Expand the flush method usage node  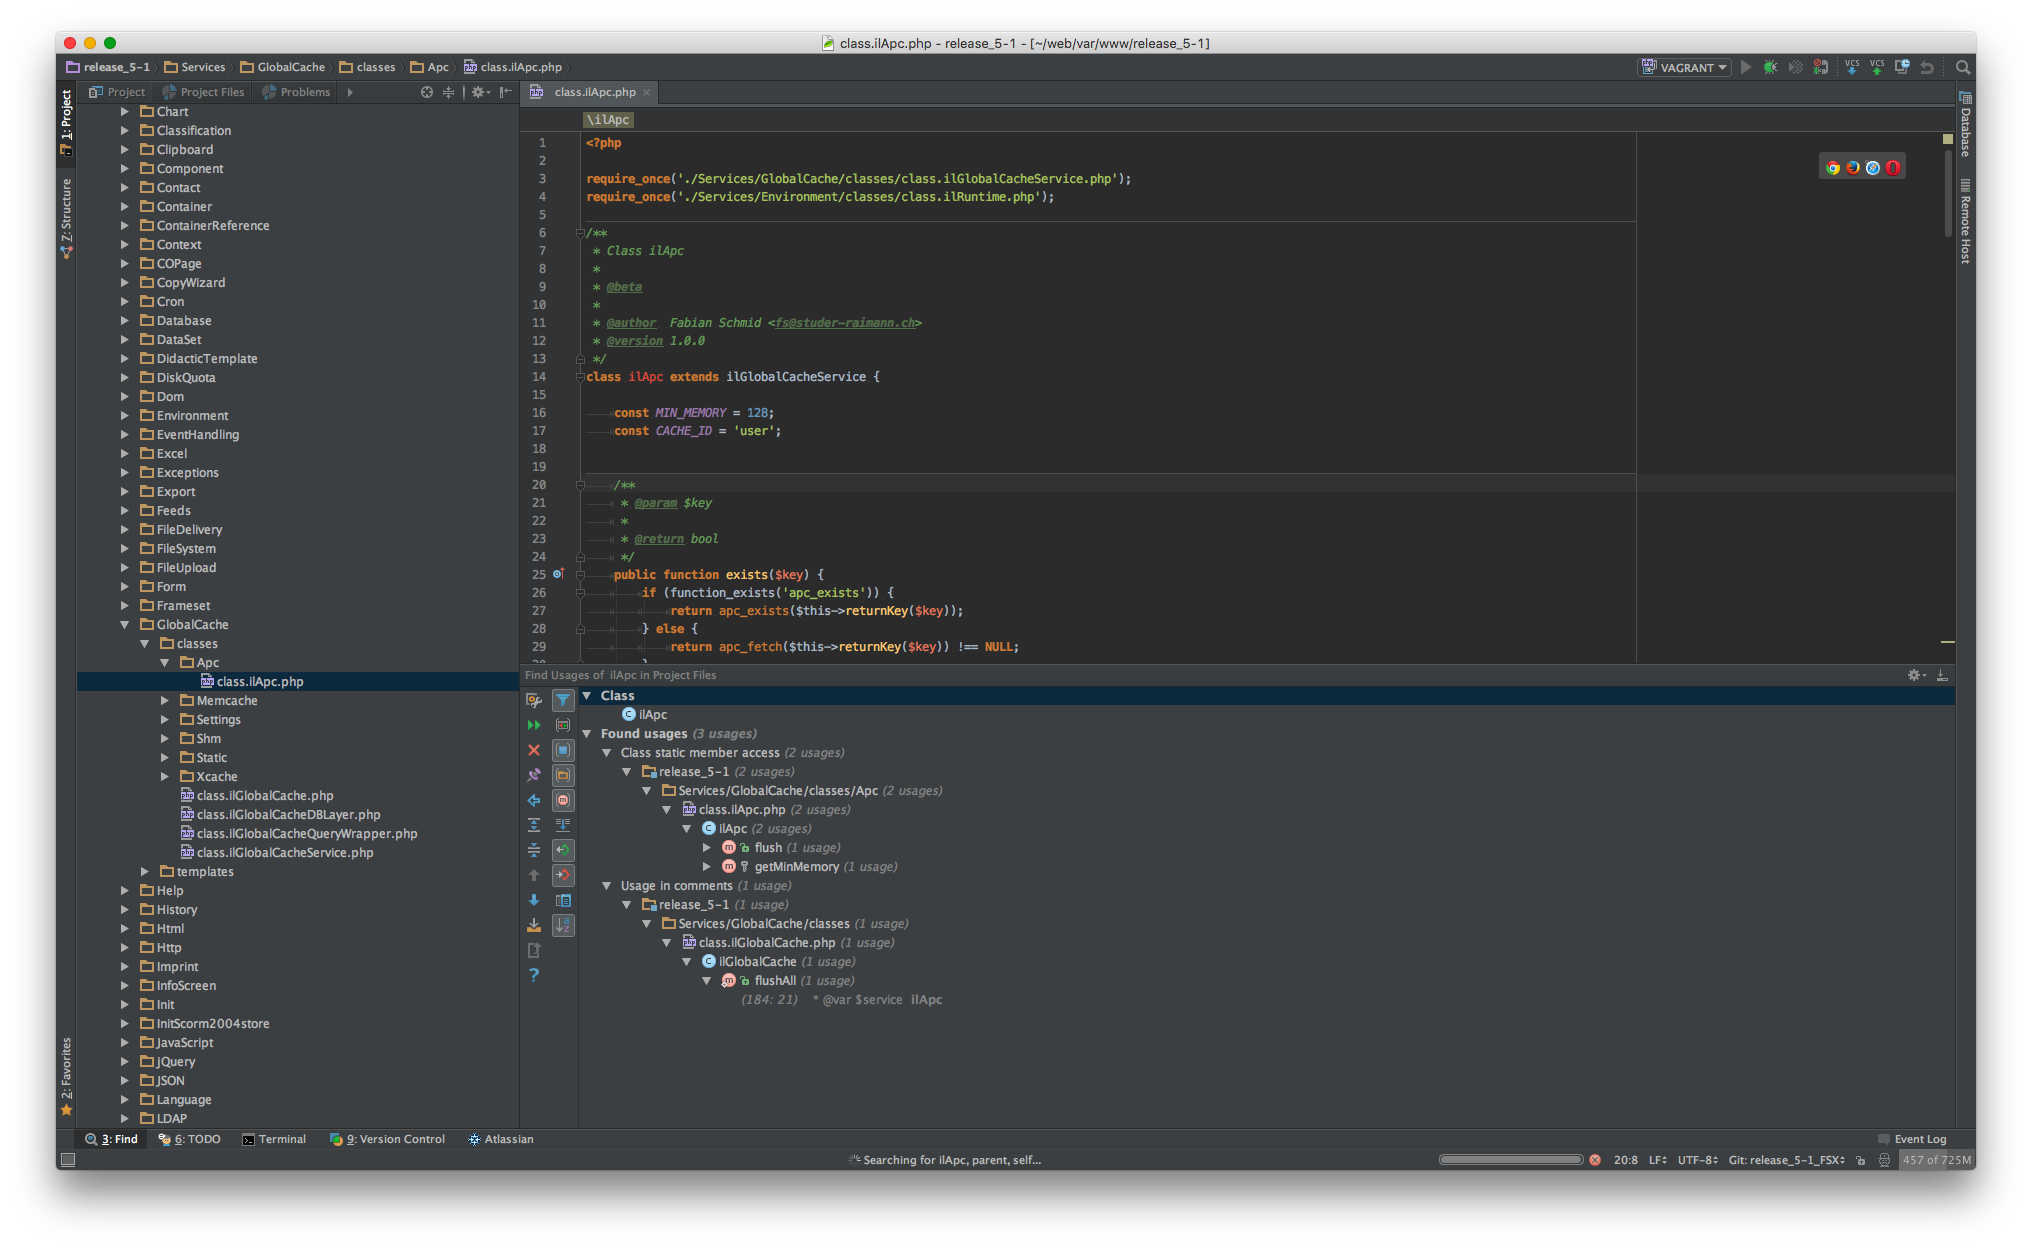click(x=707, y=848)
